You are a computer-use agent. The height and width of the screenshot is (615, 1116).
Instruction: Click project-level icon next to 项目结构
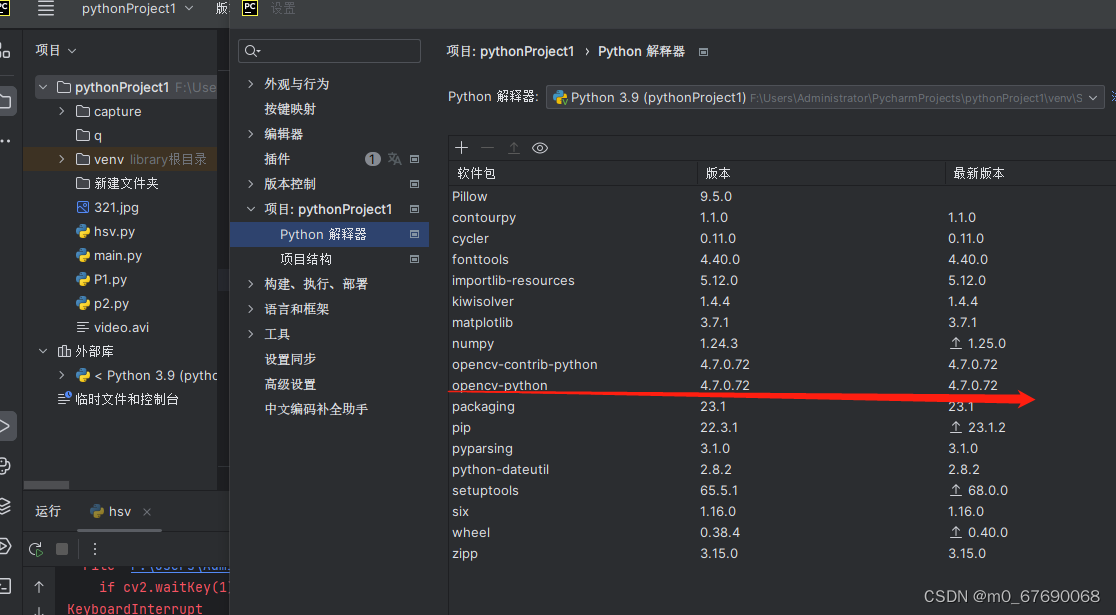pos(414,259)
